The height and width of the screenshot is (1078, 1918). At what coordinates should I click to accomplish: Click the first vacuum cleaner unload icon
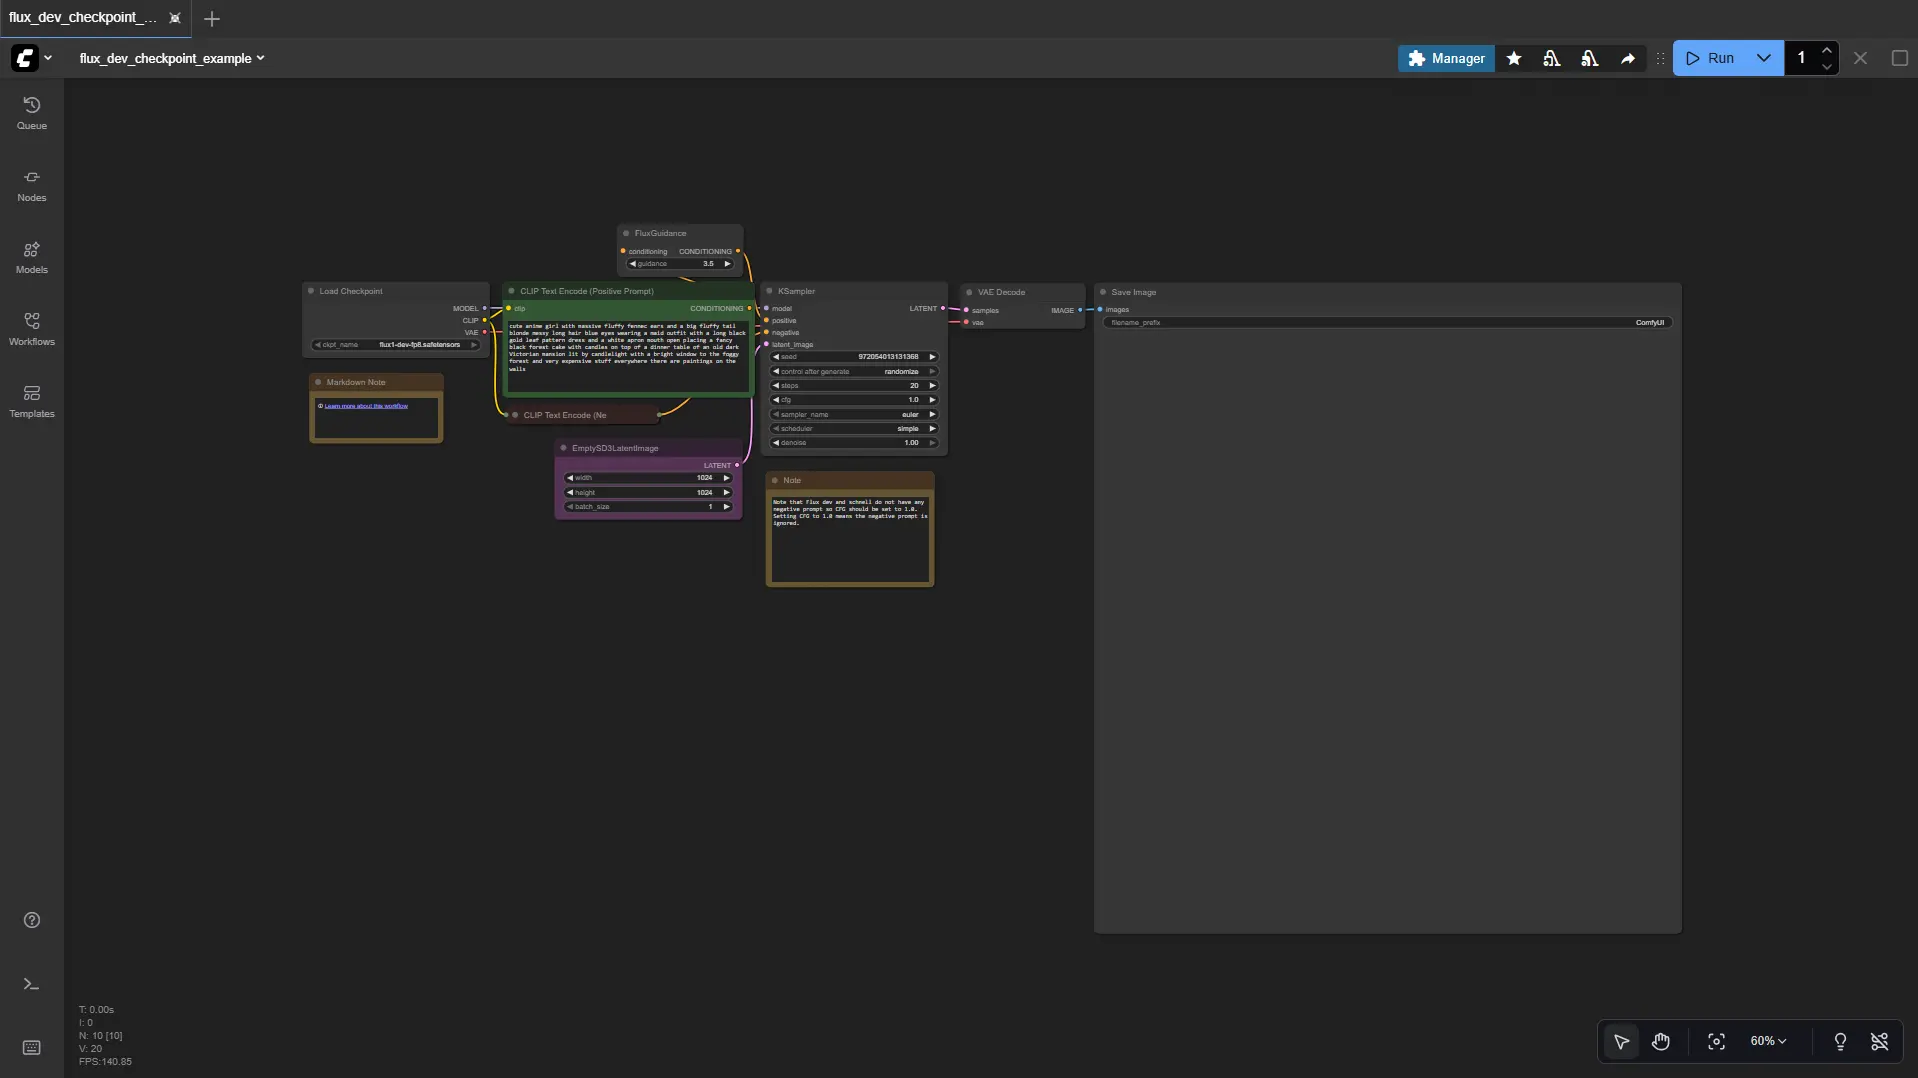1552,58
